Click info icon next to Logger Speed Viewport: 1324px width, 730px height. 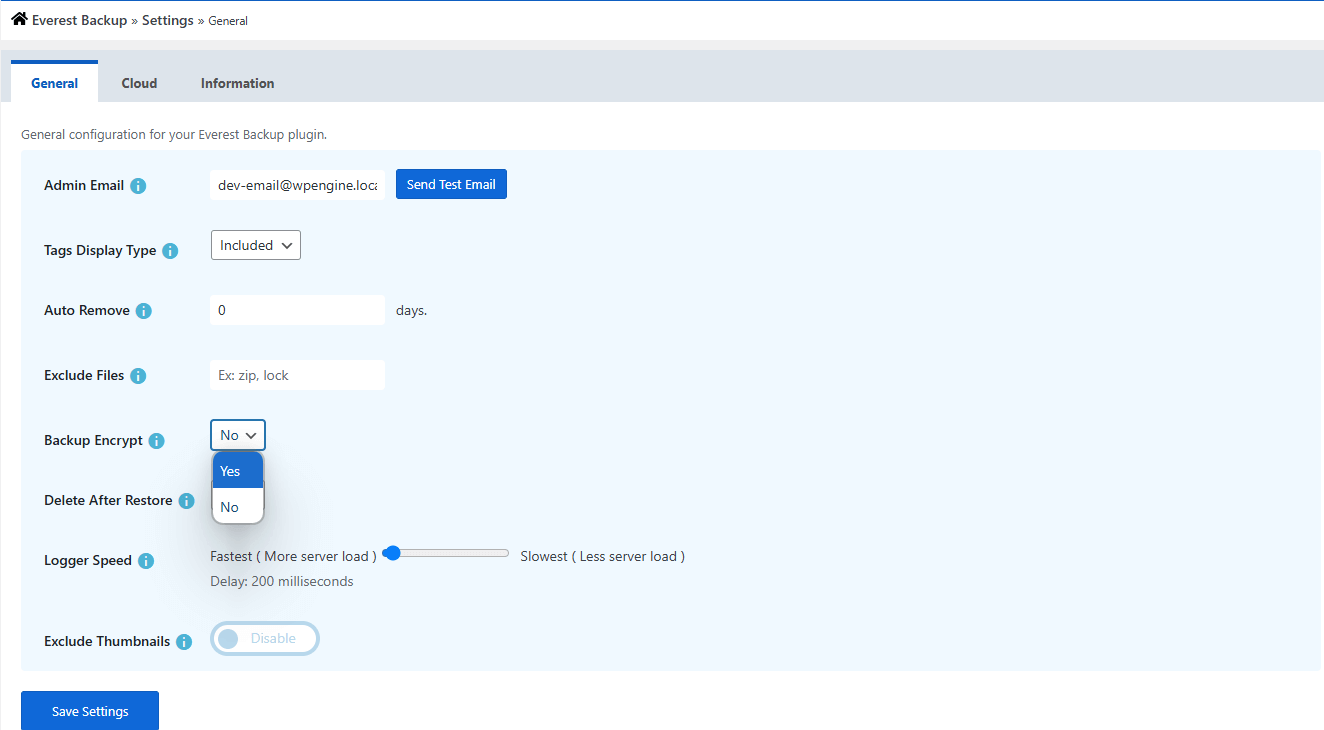pyautogui.click(x=146, y=561)
